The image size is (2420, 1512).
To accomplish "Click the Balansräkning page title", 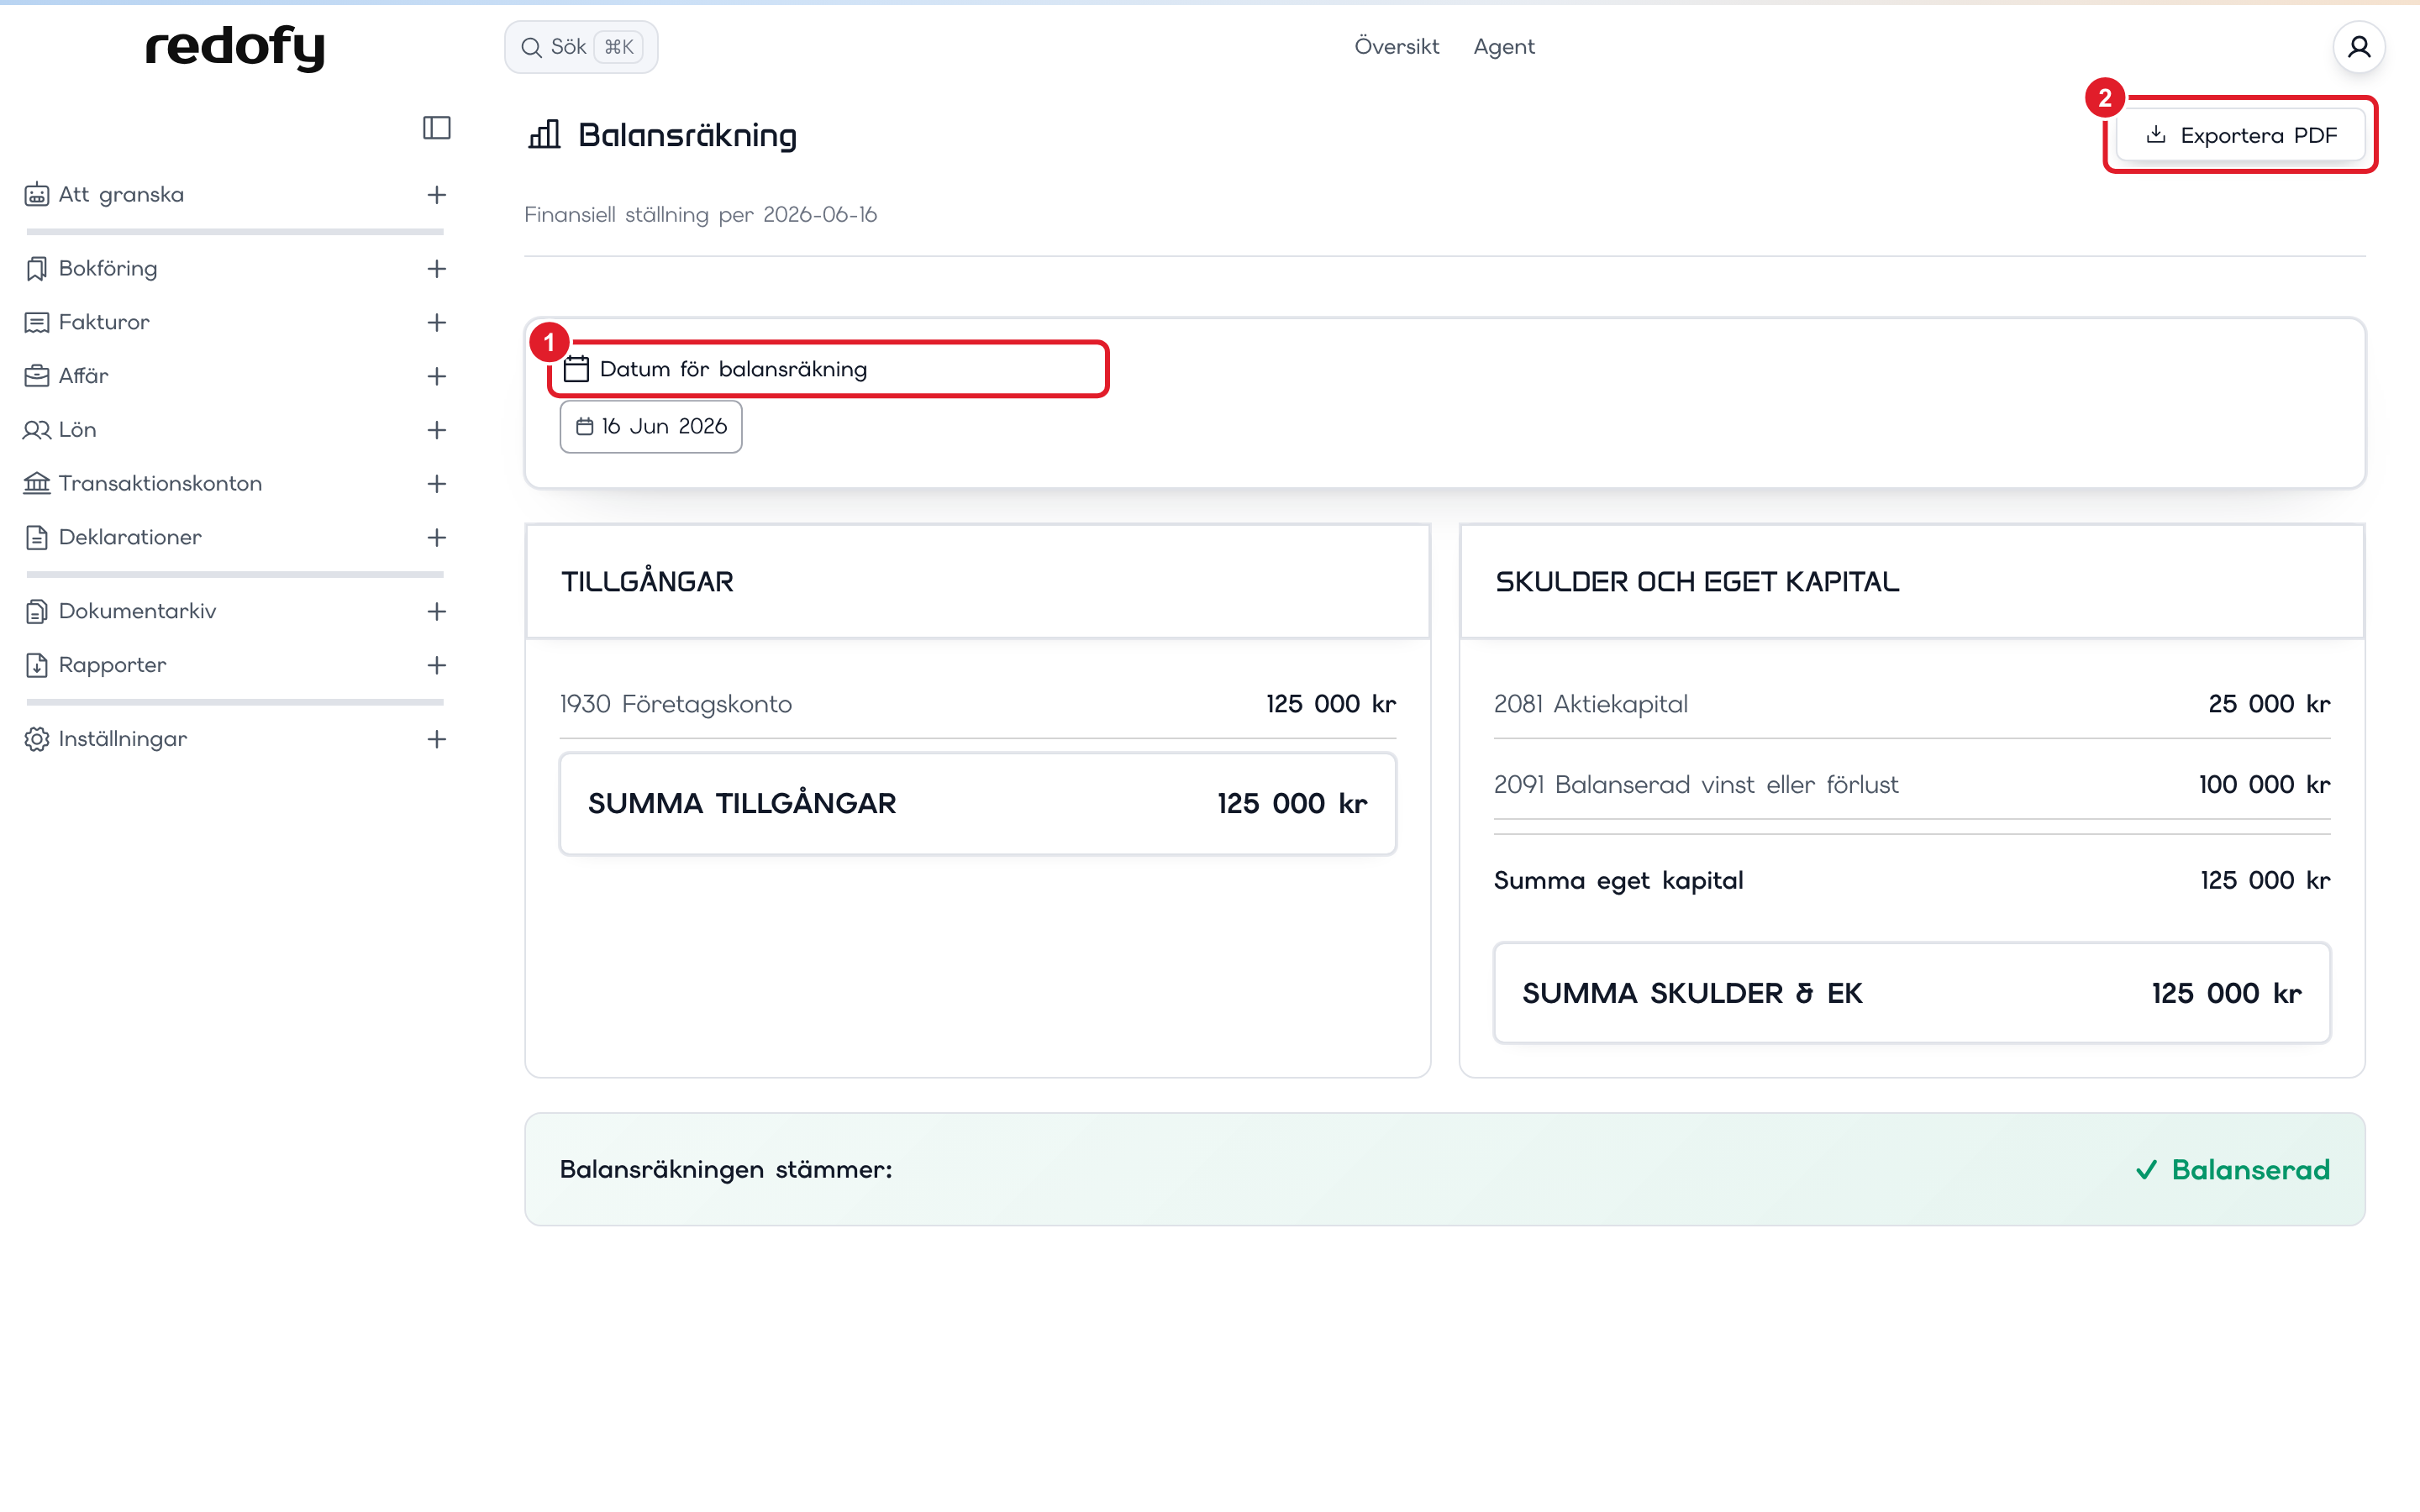I will (x=687, y=135).
